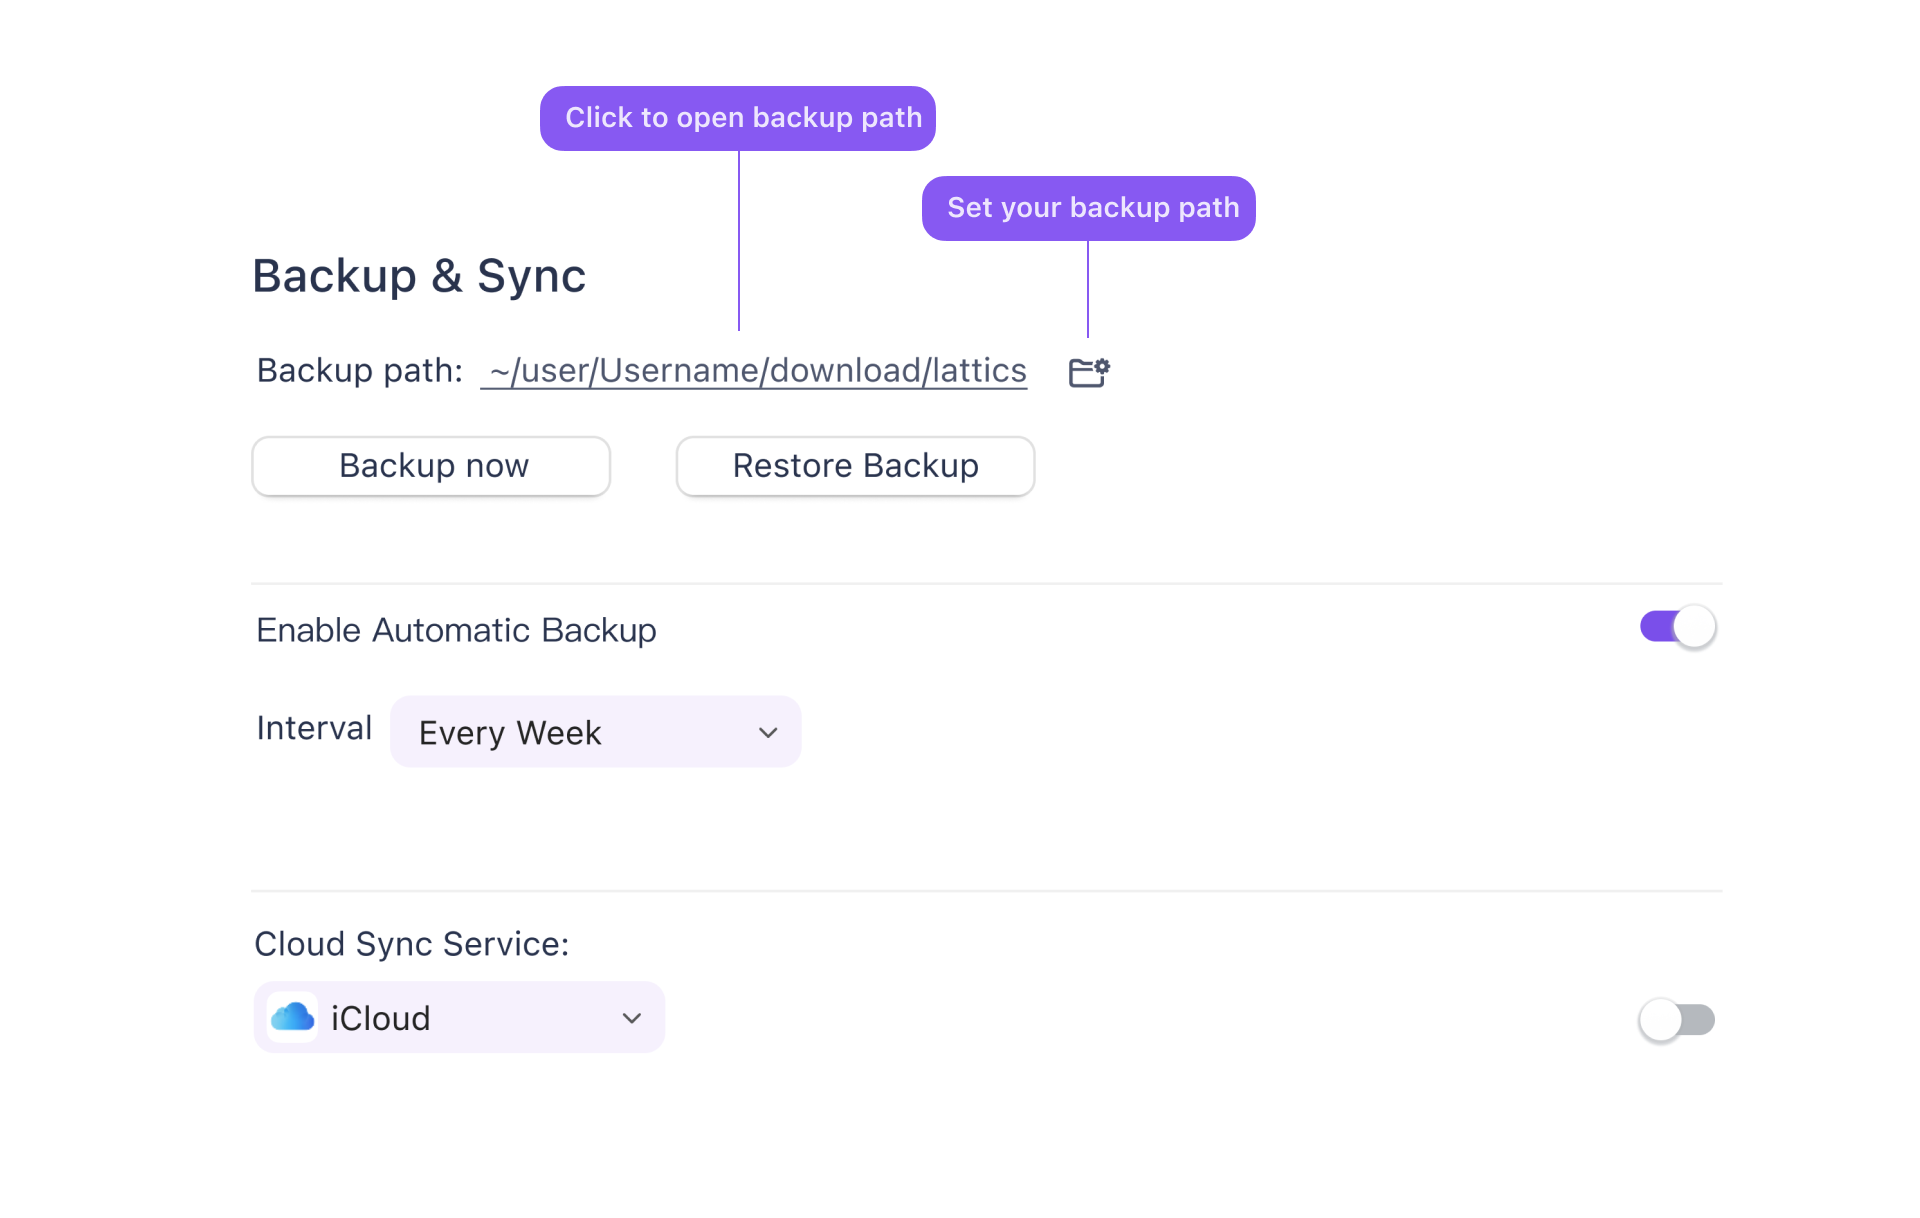Click the Backup path: label
Viewport: 1920px width, 1218px height.
pos(360,371)
